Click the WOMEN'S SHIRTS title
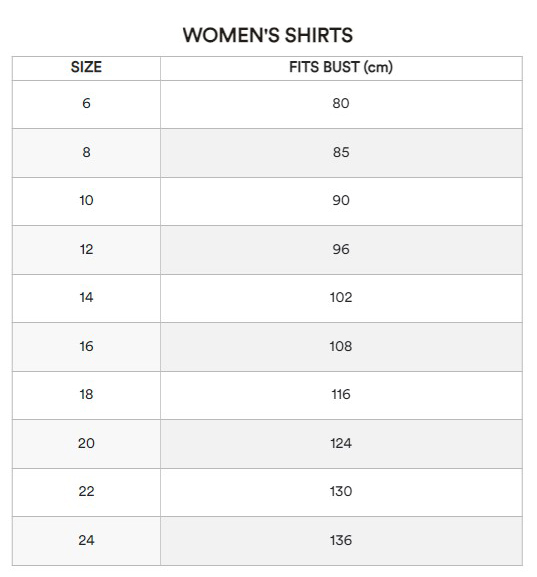Viewport: 537px width, 577px height. pyautogui.click(x=268, y=35)
